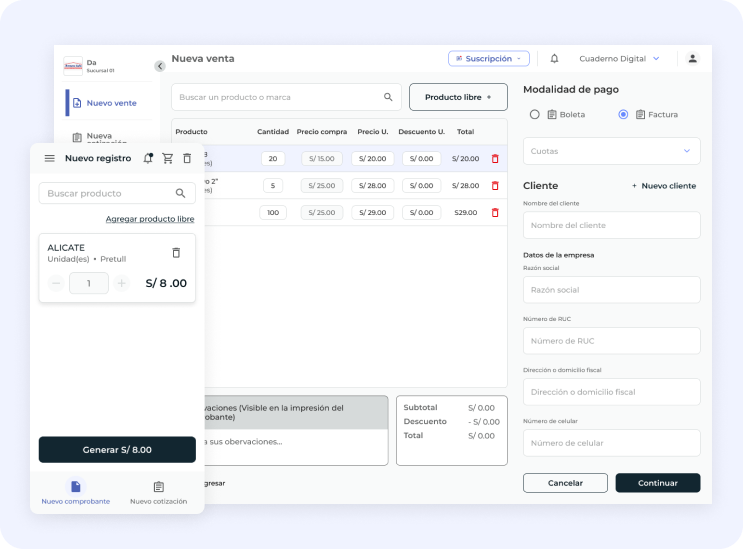This screenshot has width=743, height=549.
Task: Delete the ALICATE product card
Action: pos(176,252)
